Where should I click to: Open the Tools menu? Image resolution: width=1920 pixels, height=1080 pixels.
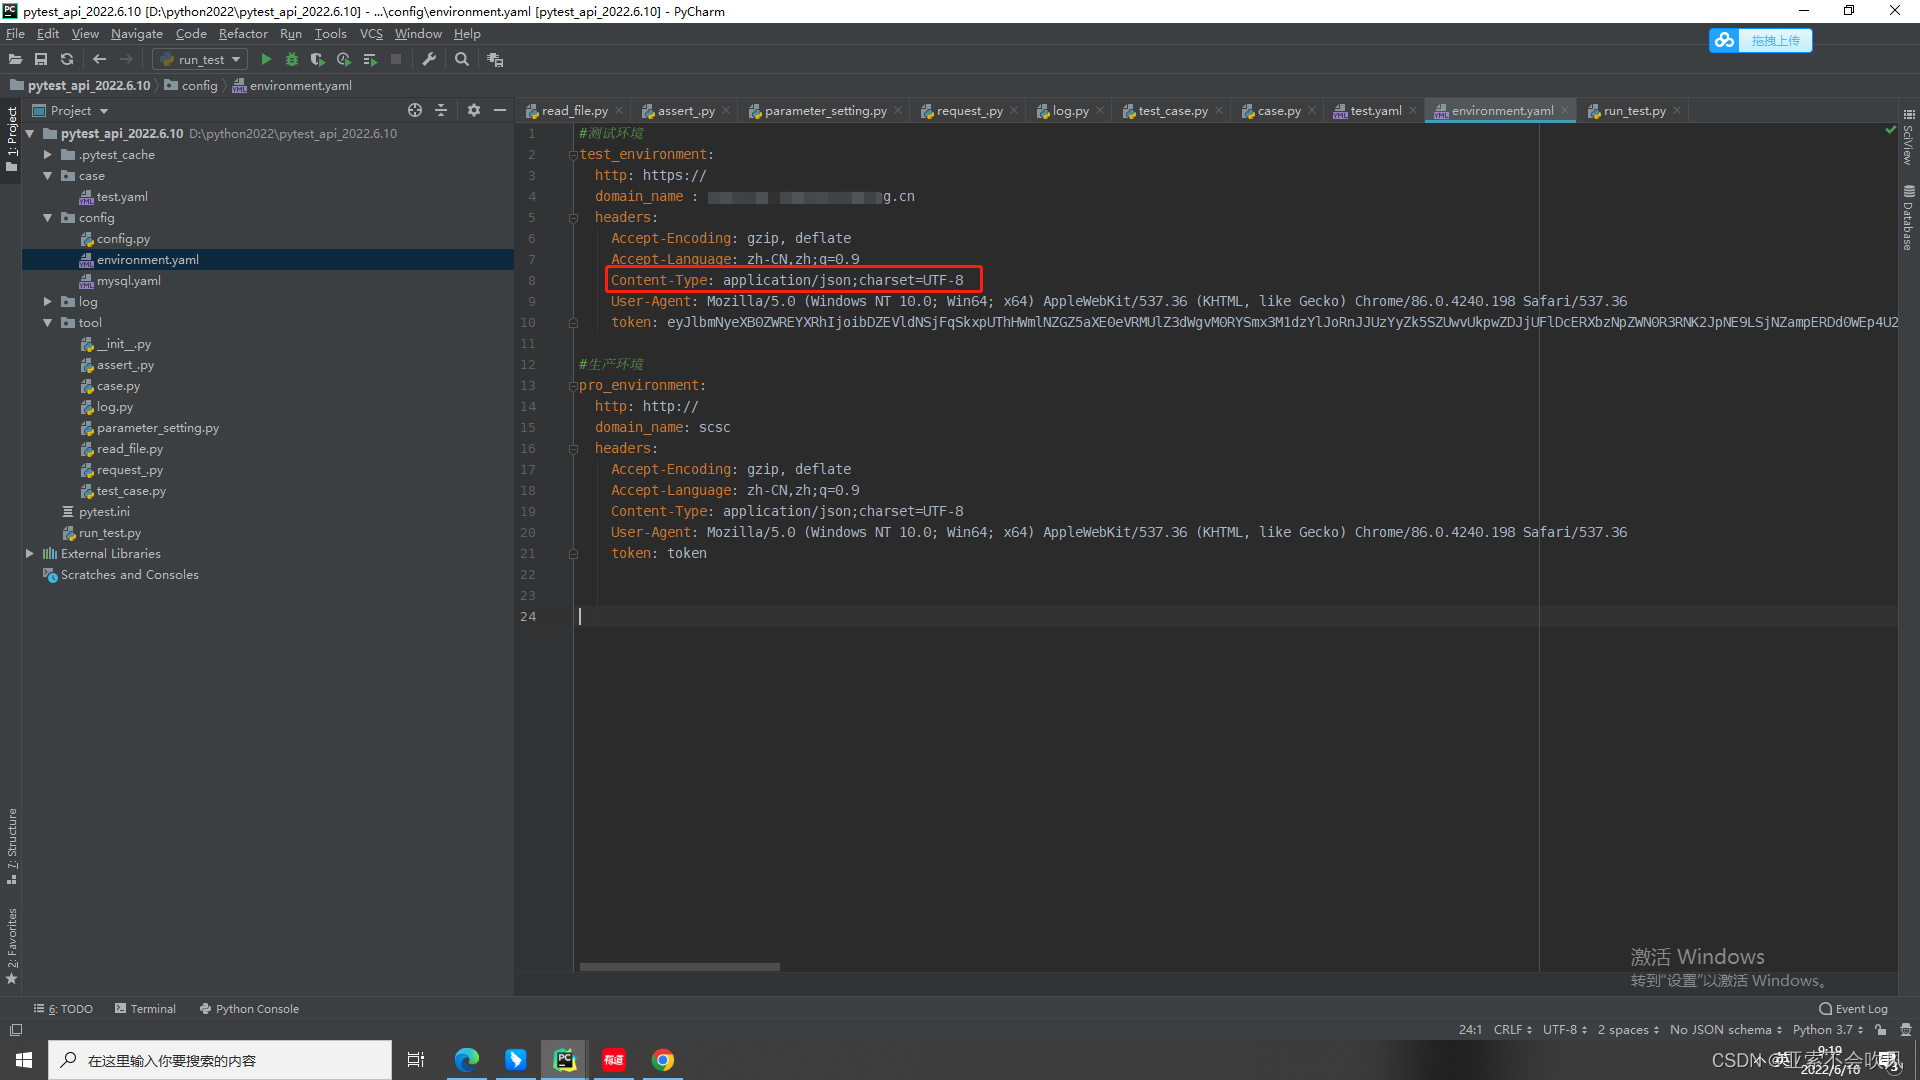click(331, 34)
